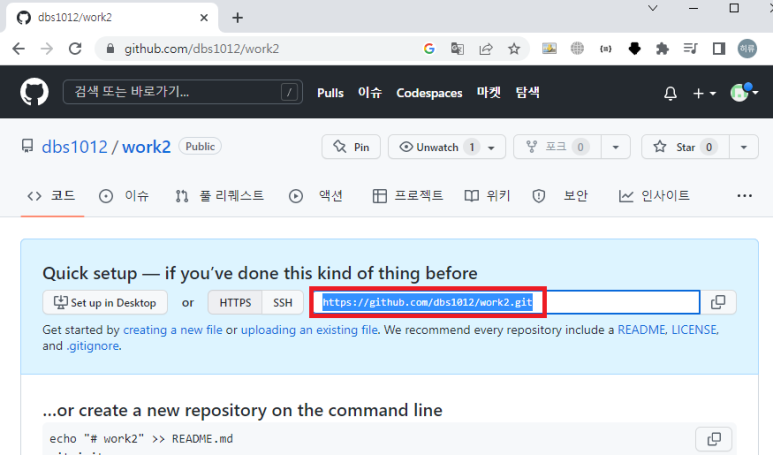Open the extensions puzzle icon

662,48
